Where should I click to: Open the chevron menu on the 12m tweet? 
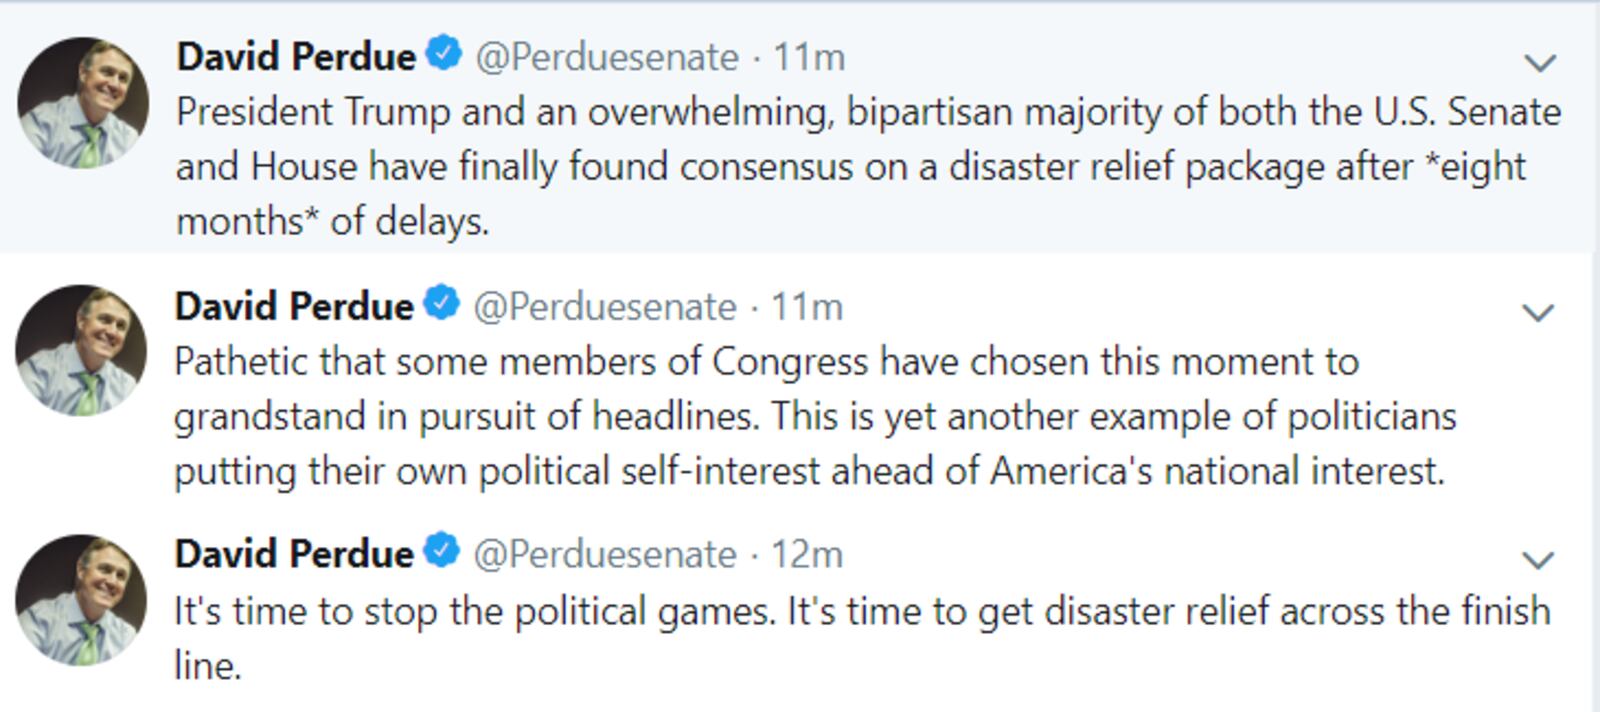point(1538,560)
